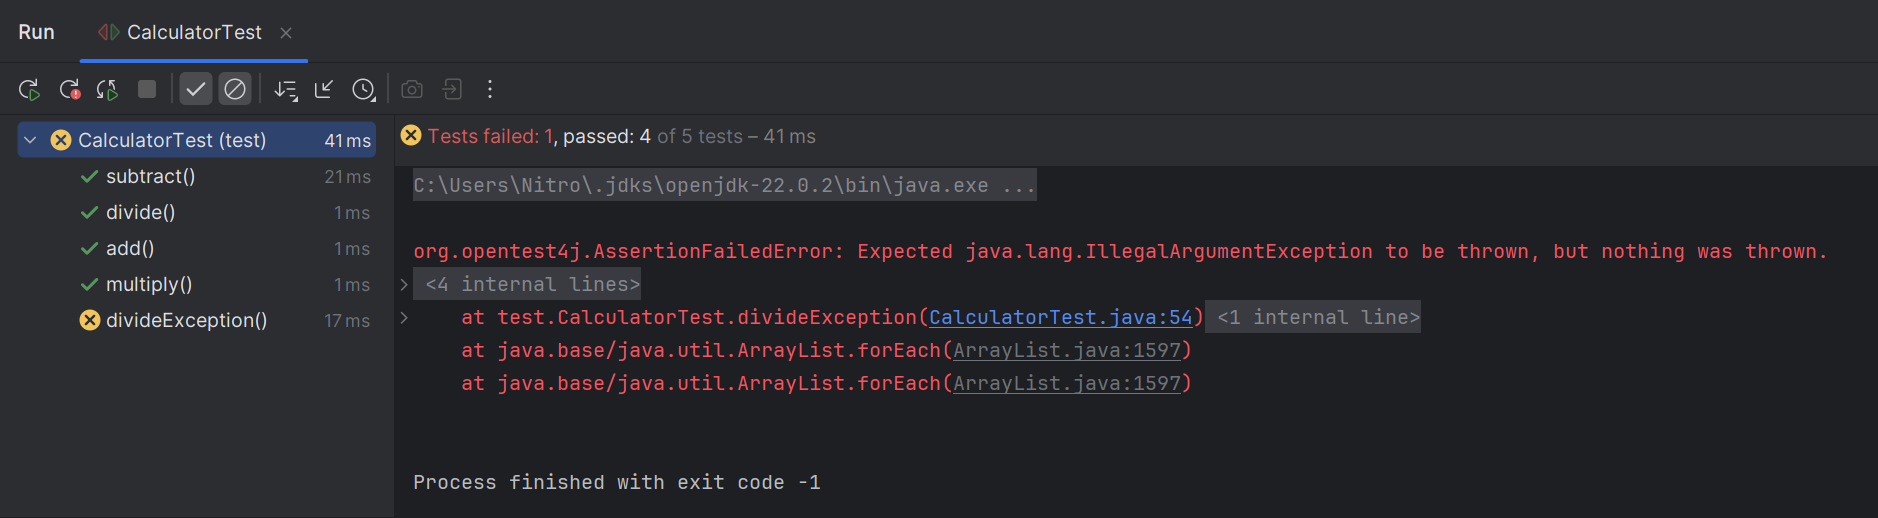
Task: Select the Run tool window label
Action: pyautogui.click(x=36, y=32)
